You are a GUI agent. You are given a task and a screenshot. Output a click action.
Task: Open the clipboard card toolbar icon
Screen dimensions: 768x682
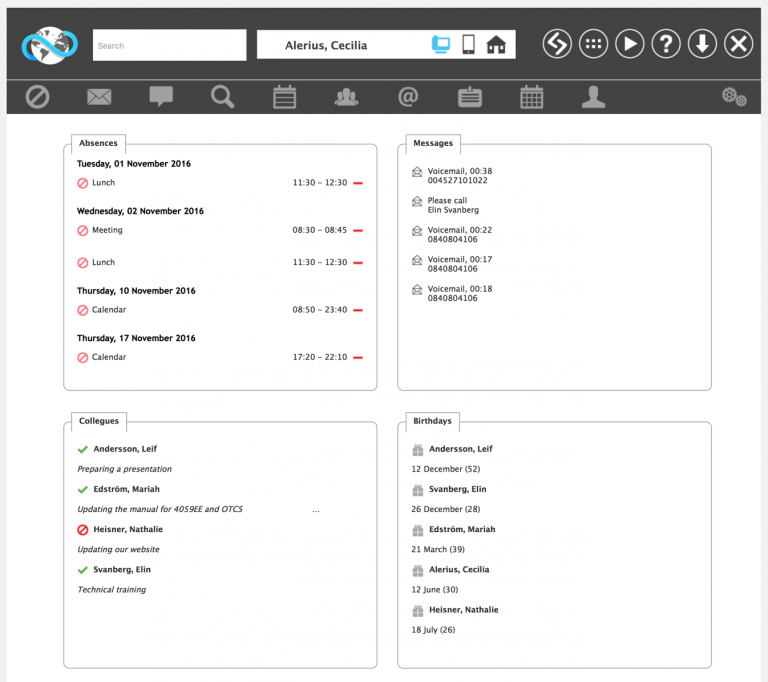click(x=470, y=97)
